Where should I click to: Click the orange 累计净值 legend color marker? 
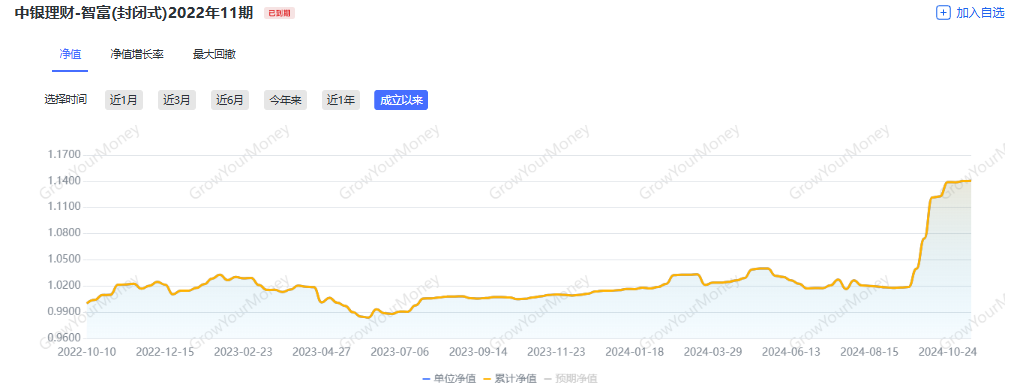pos(488,379)
